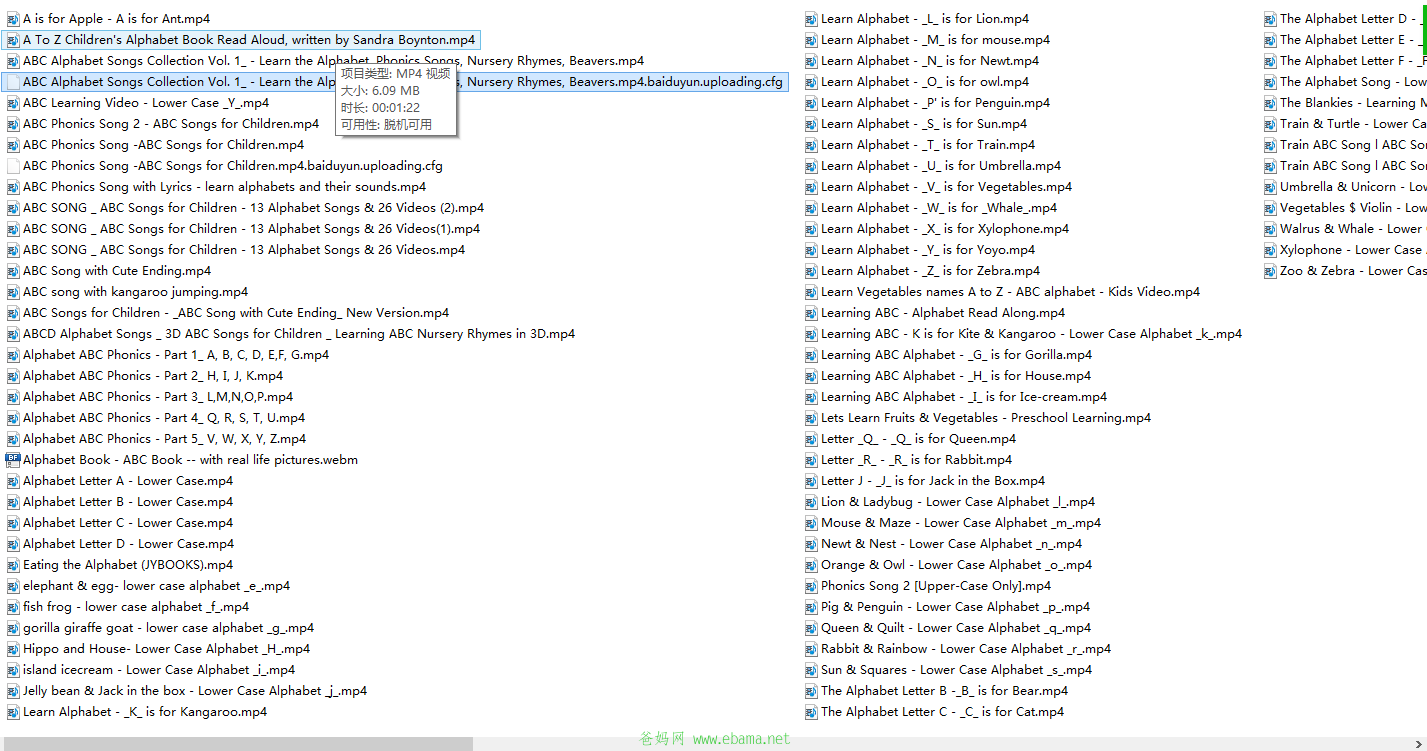Click the icon next to 'Letter _Q_ - _Q_ is for Queen.mp4'
Screen dimensions: 1427x751
click(x=811, y=439)
